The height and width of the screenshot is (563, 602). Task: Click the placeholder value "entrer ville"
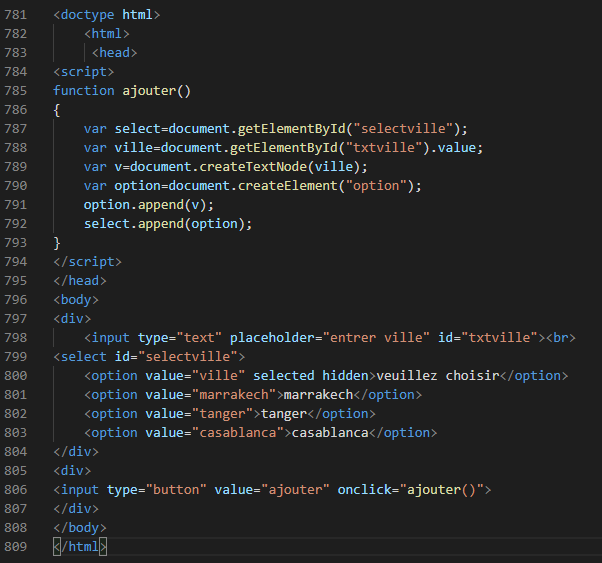tap(376, 338)
